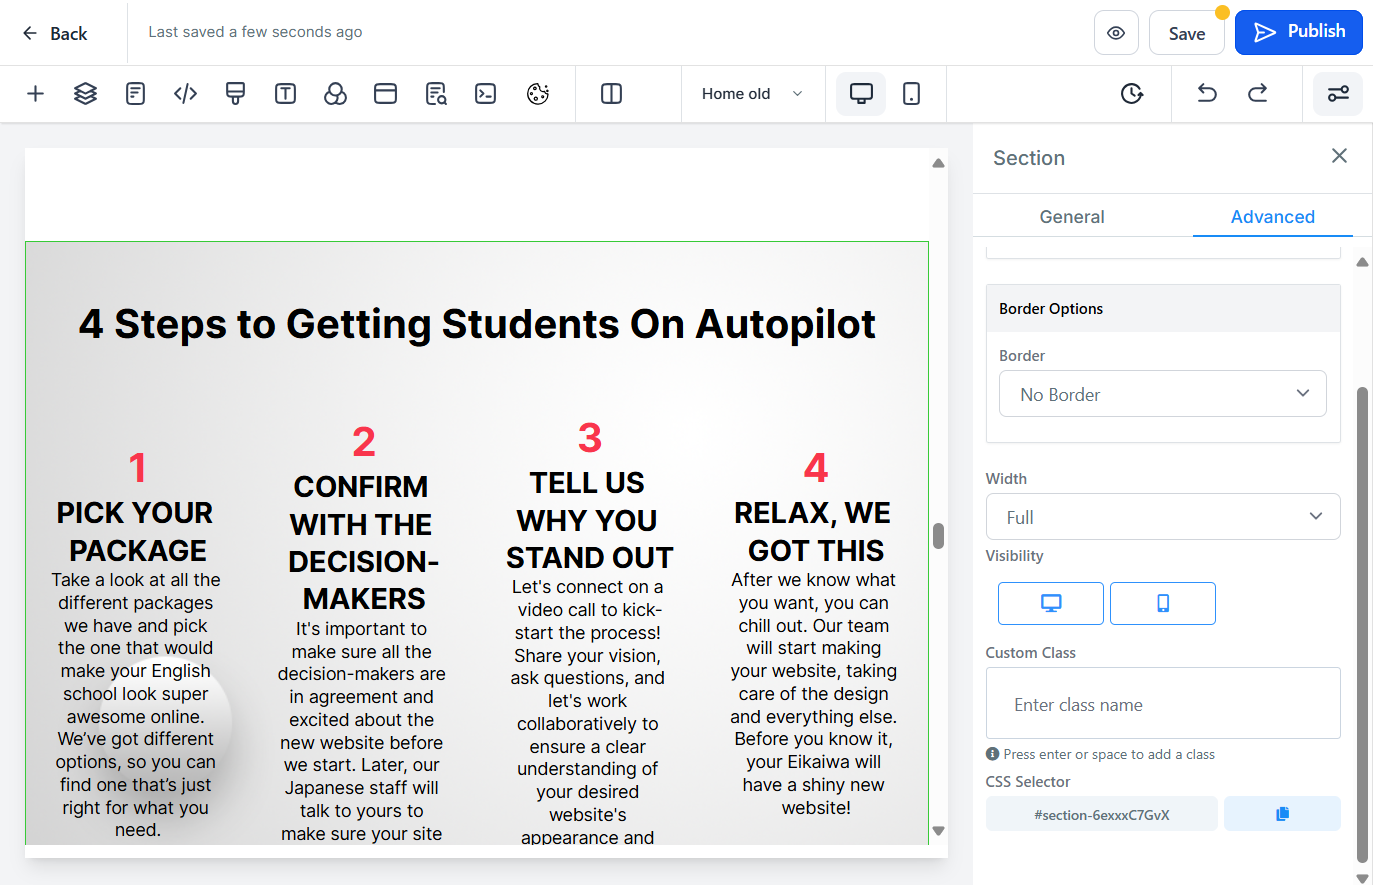Select the PICK YOUR PACKAGE heading
The height and width of the screenshot is (885, 1373).
pos(135,532)
